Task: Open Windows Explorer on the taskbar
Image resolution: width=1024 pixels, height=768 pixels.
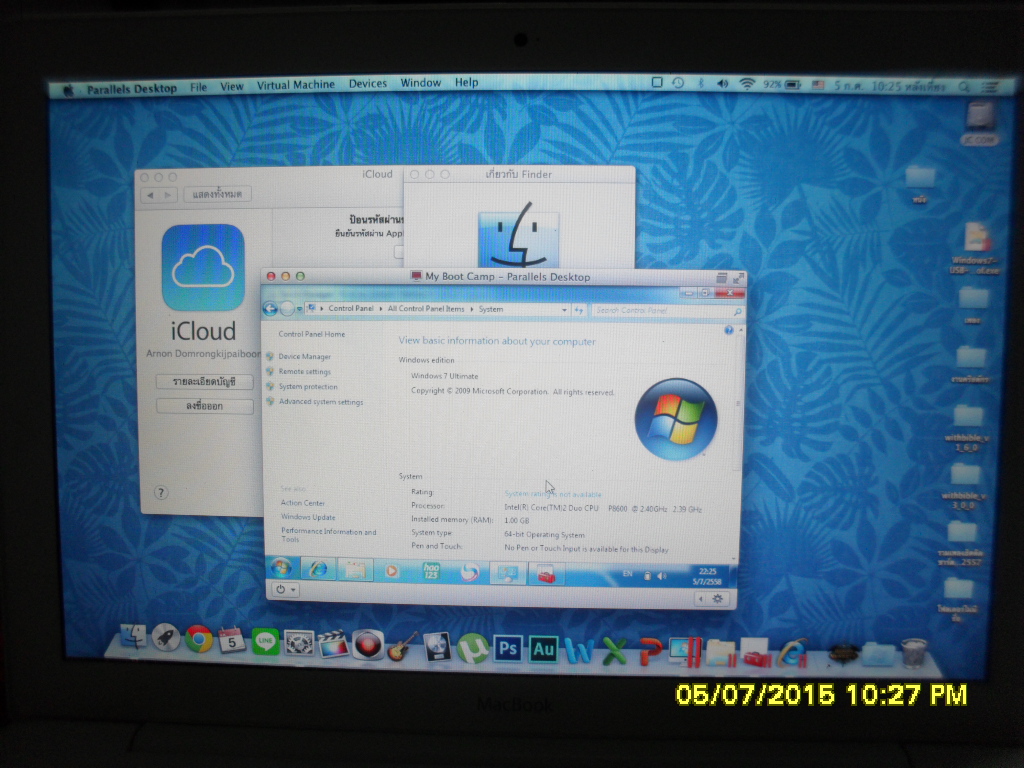Action: (355, 570)
